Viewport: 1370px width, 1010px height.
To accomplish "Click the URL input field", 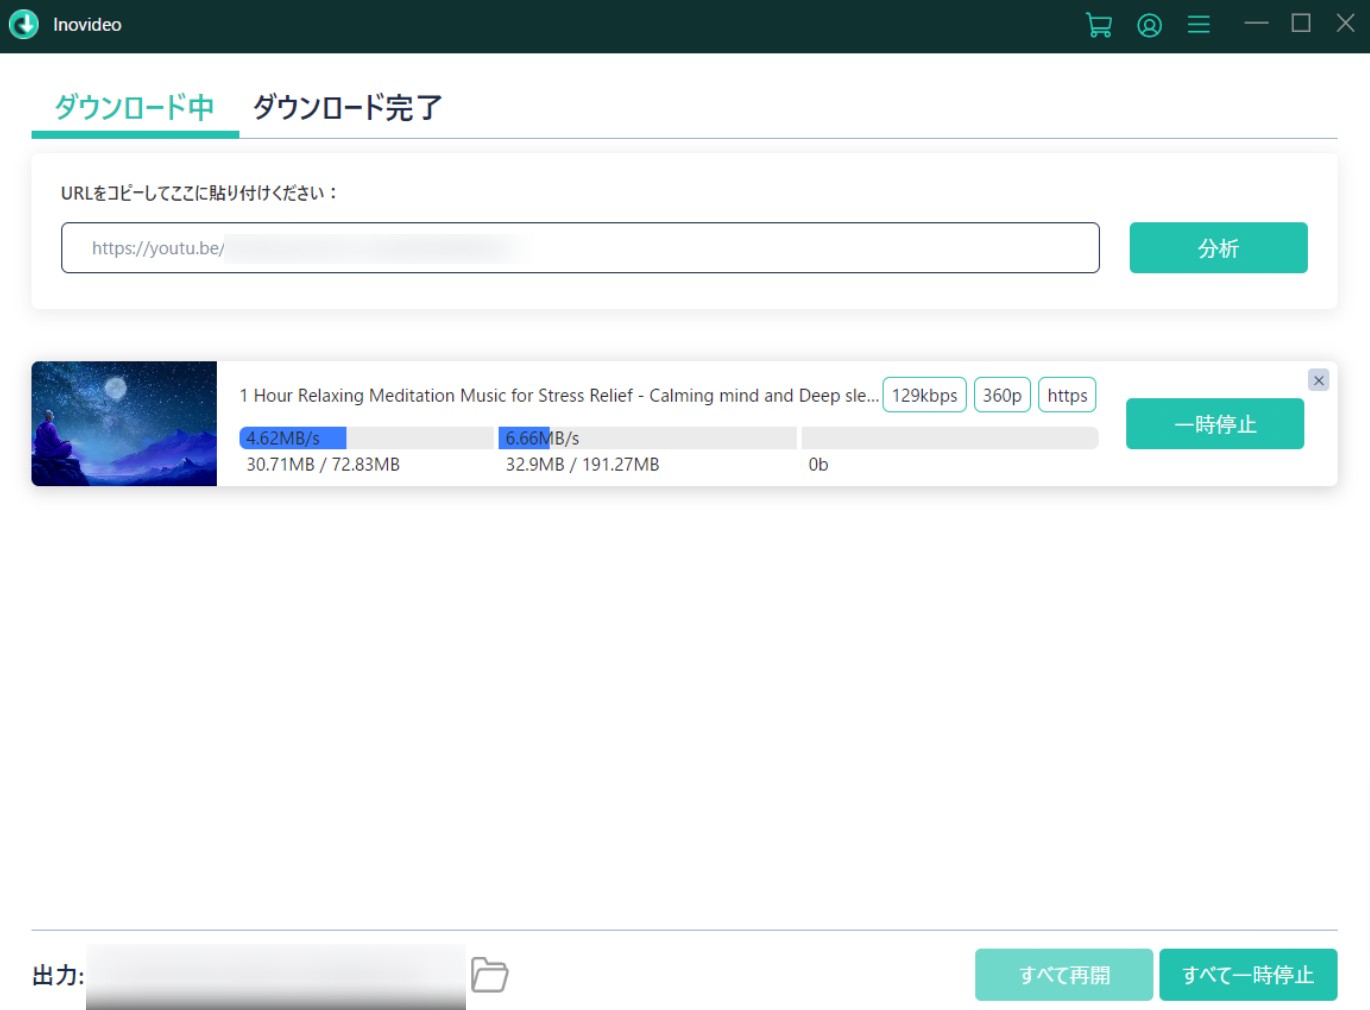I will [580, 248].
